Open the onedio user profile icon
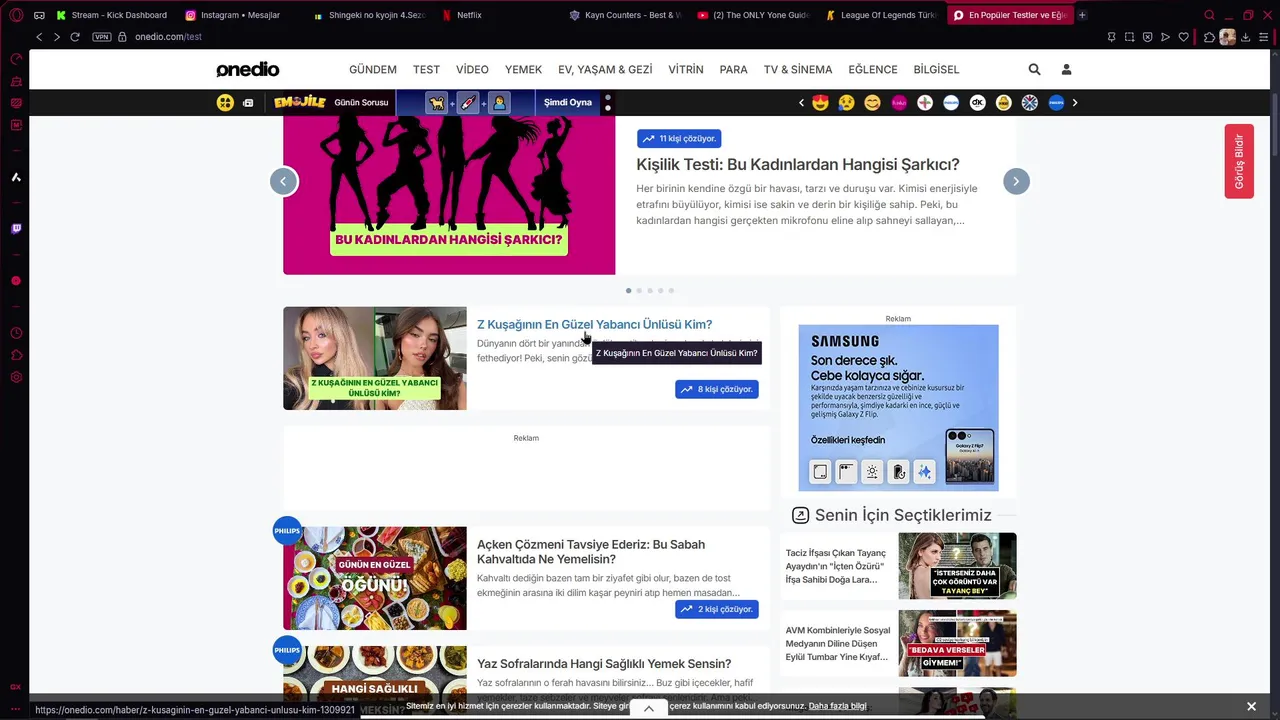The image size is (1280, 720). point(1066,69)
